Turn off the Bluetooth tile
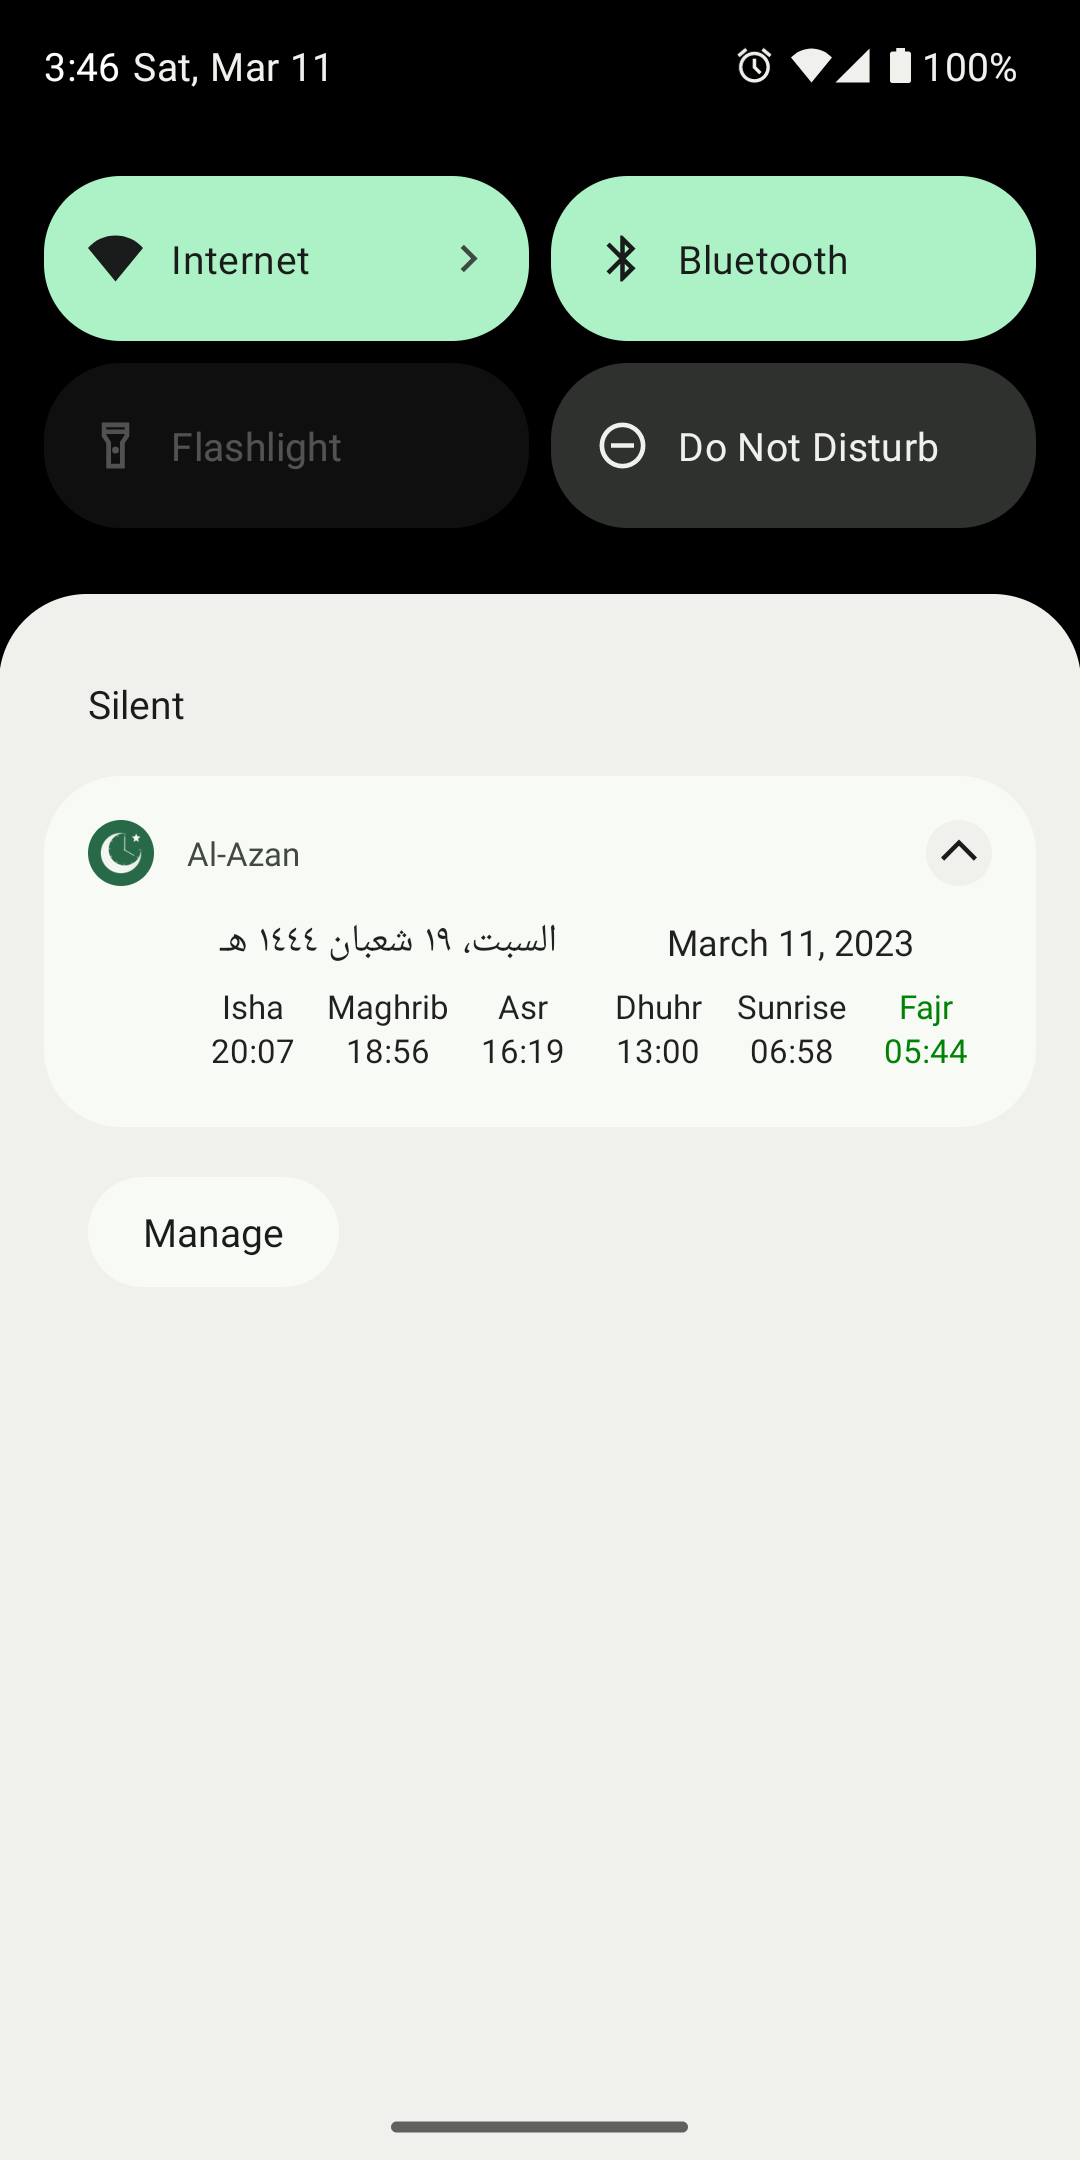Viewport: 1080px width, 2160px height. (x=793, y=259)
